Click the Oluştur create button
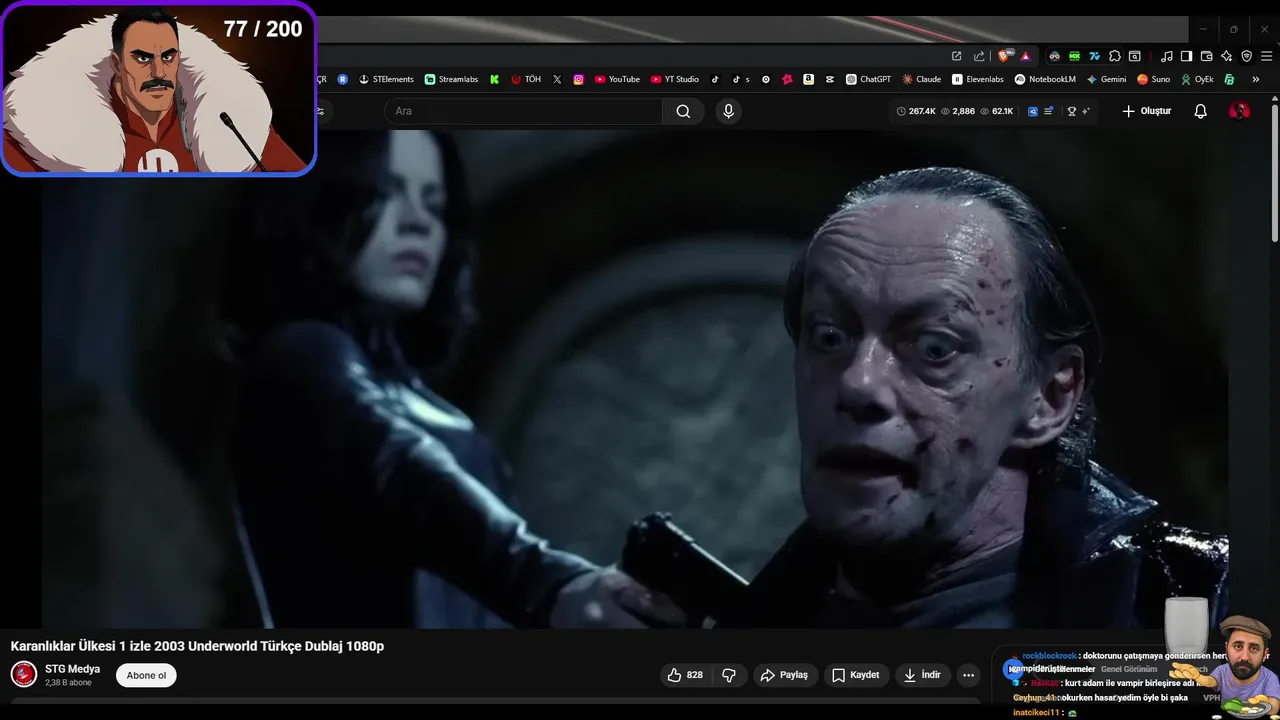 point(1147,111)
